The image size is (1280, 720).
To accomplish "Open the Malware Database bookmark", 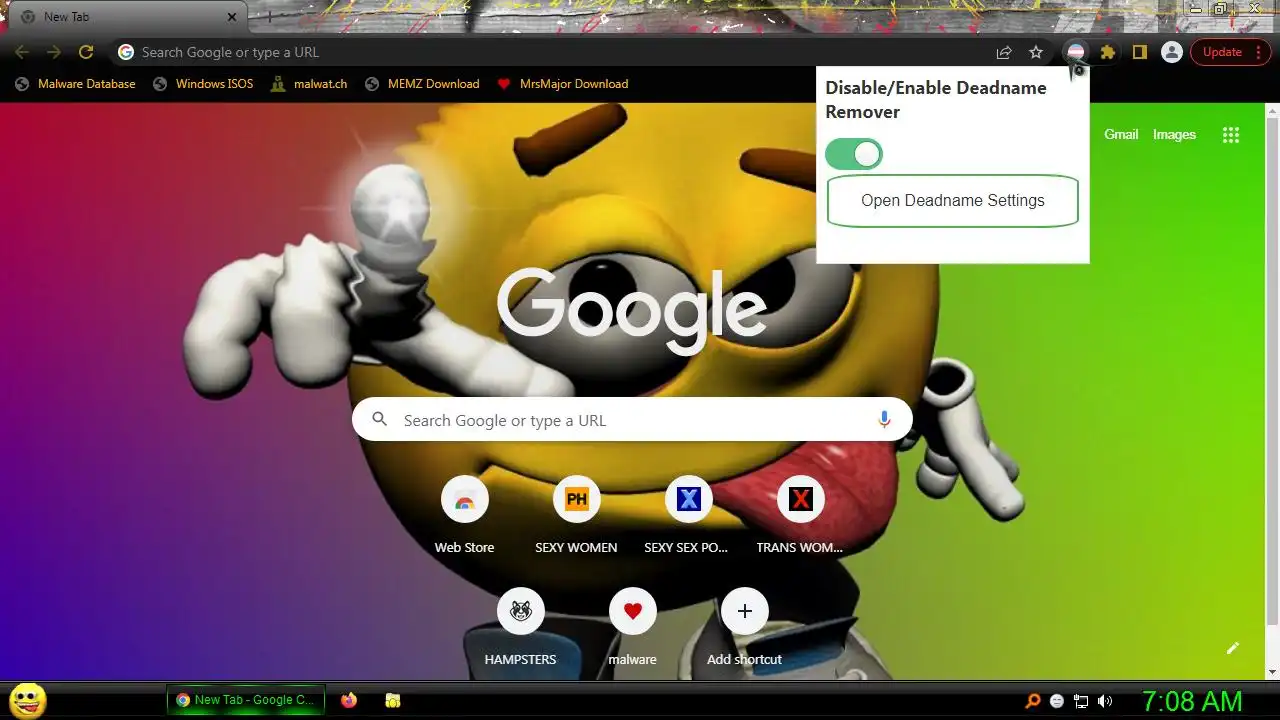I will 75,84.
